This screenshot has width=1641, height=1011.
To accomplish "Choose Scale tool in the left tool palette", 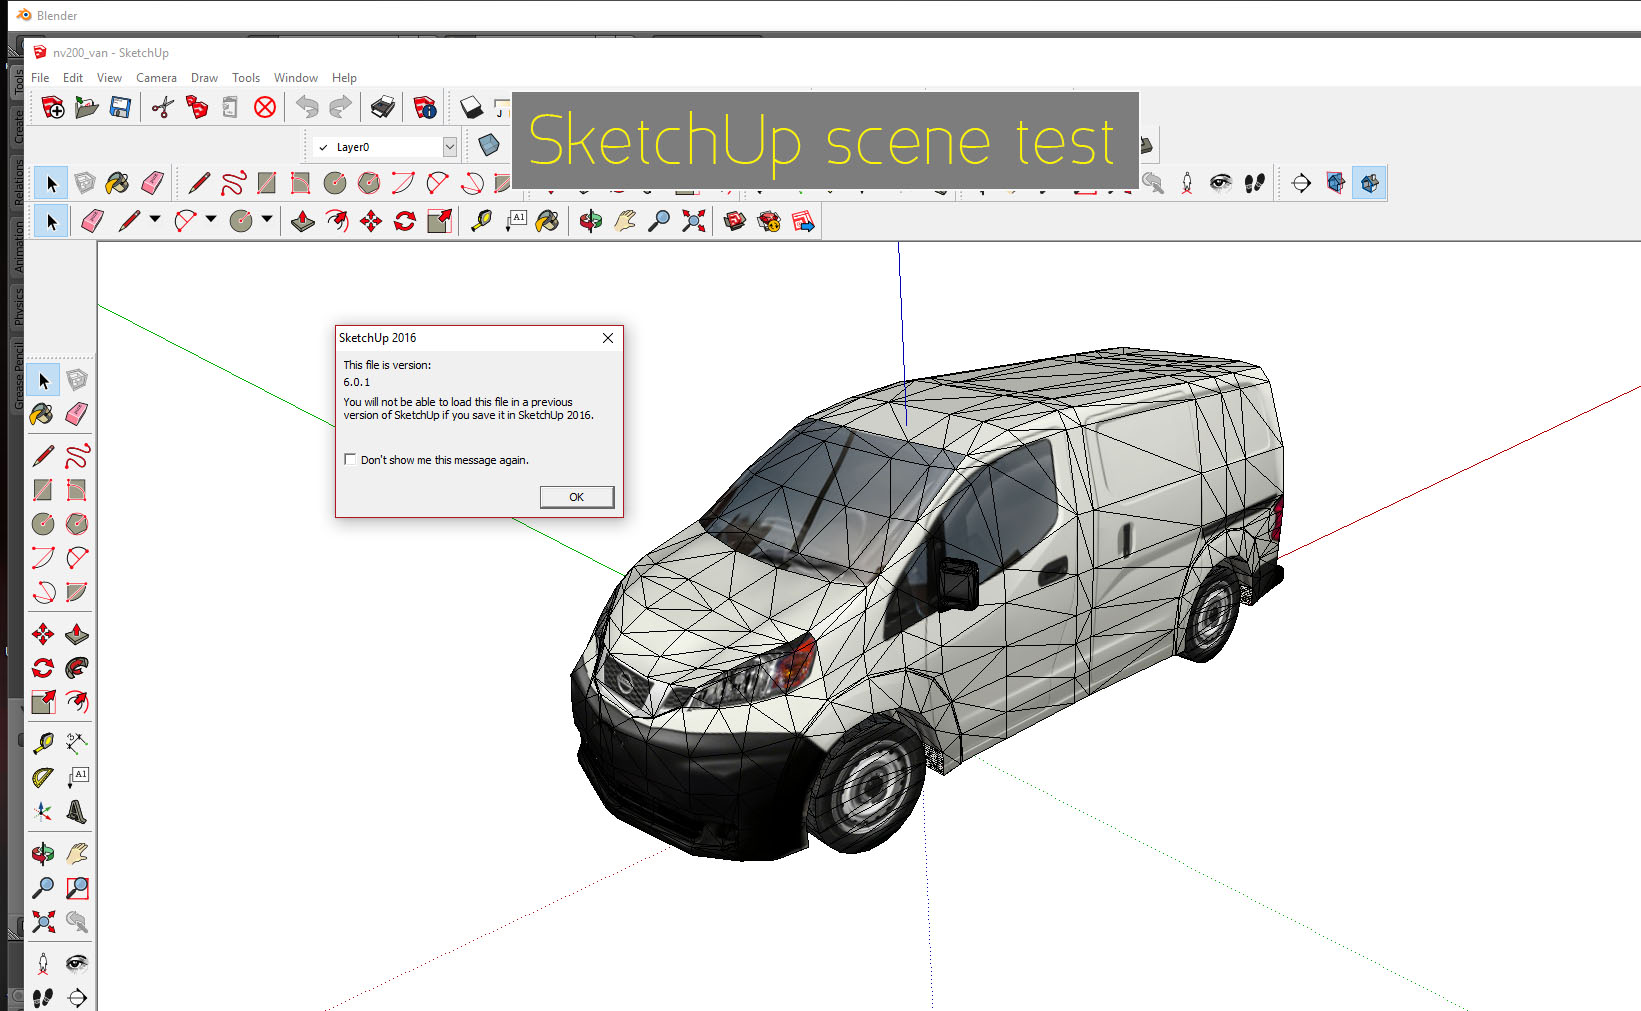I will [x=43, y=702].
